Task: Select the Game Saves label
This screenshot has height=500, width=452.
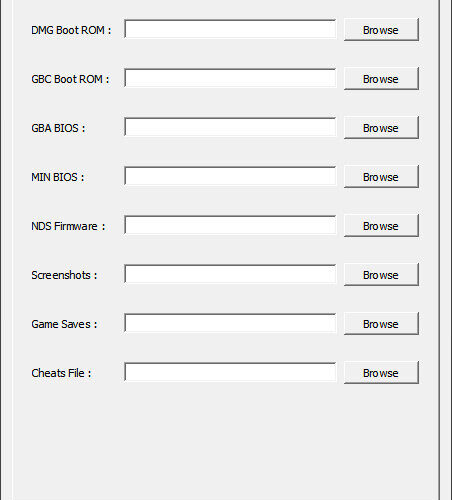Action: click(x=64, y=324)
